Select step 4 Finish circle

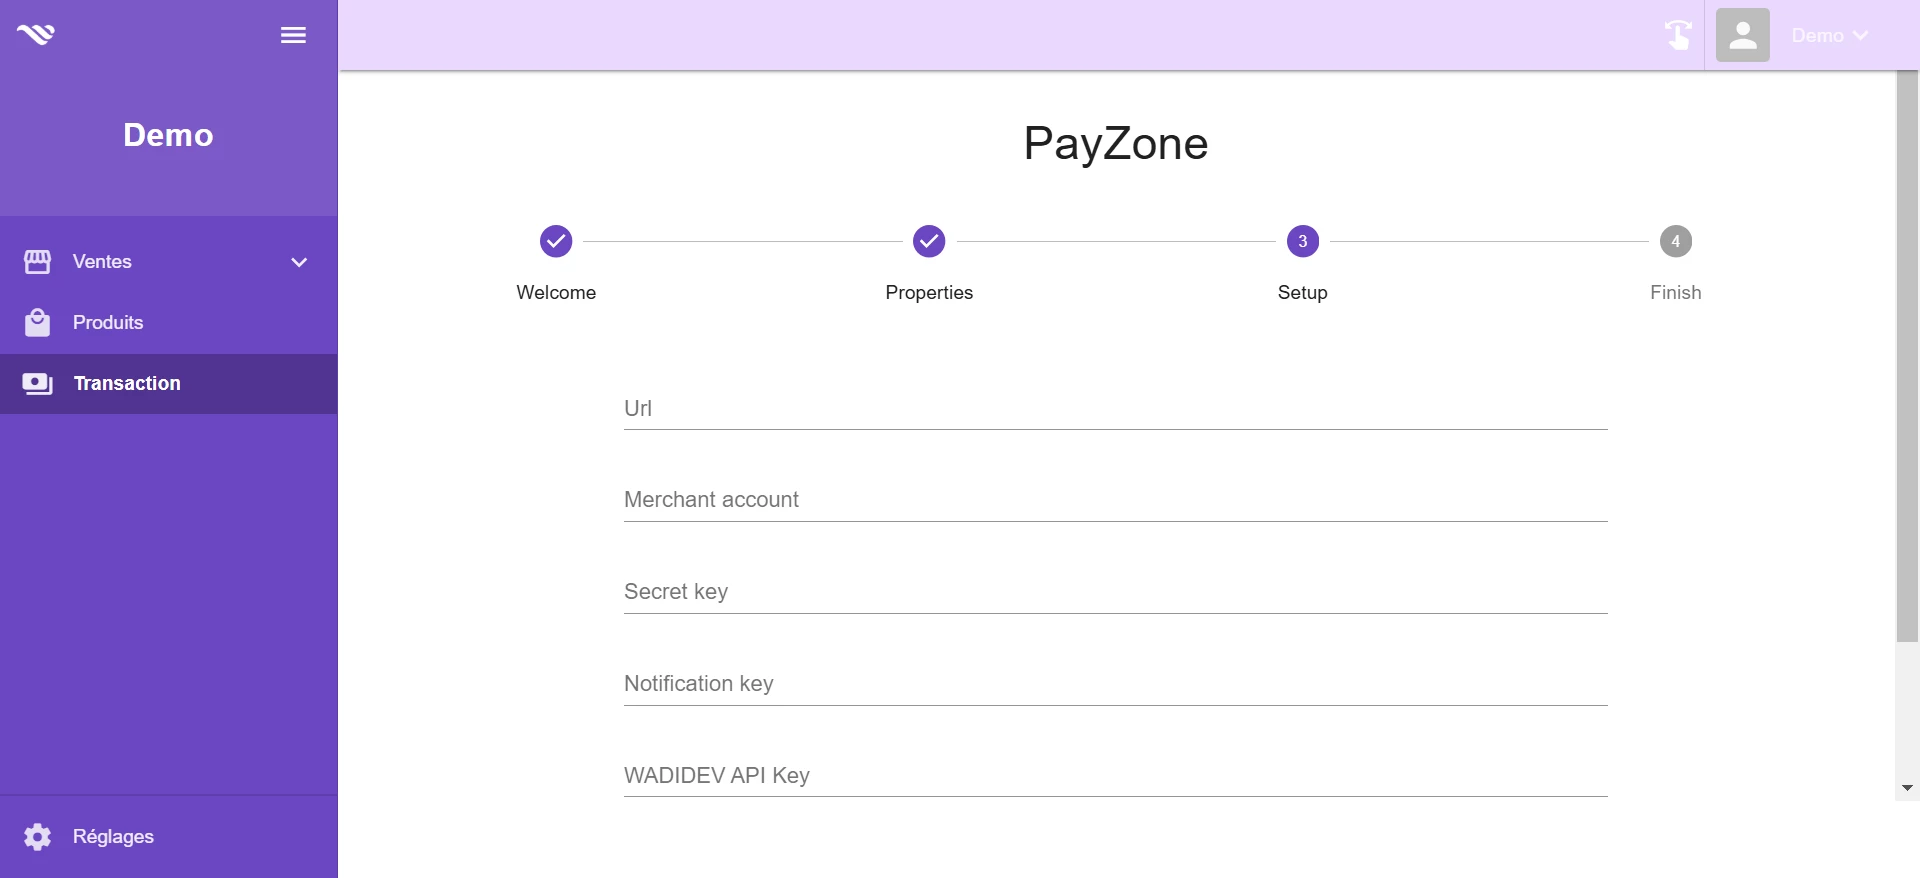click(x=1676, y=241)
